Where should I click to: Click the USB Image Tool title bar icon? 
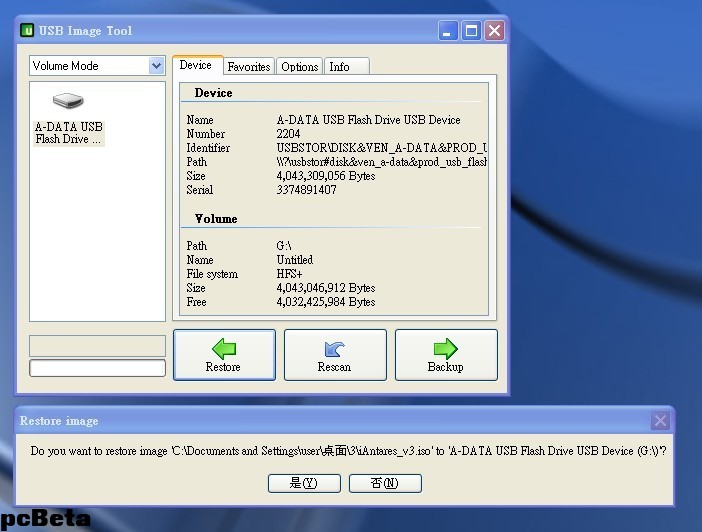[27, 30]
